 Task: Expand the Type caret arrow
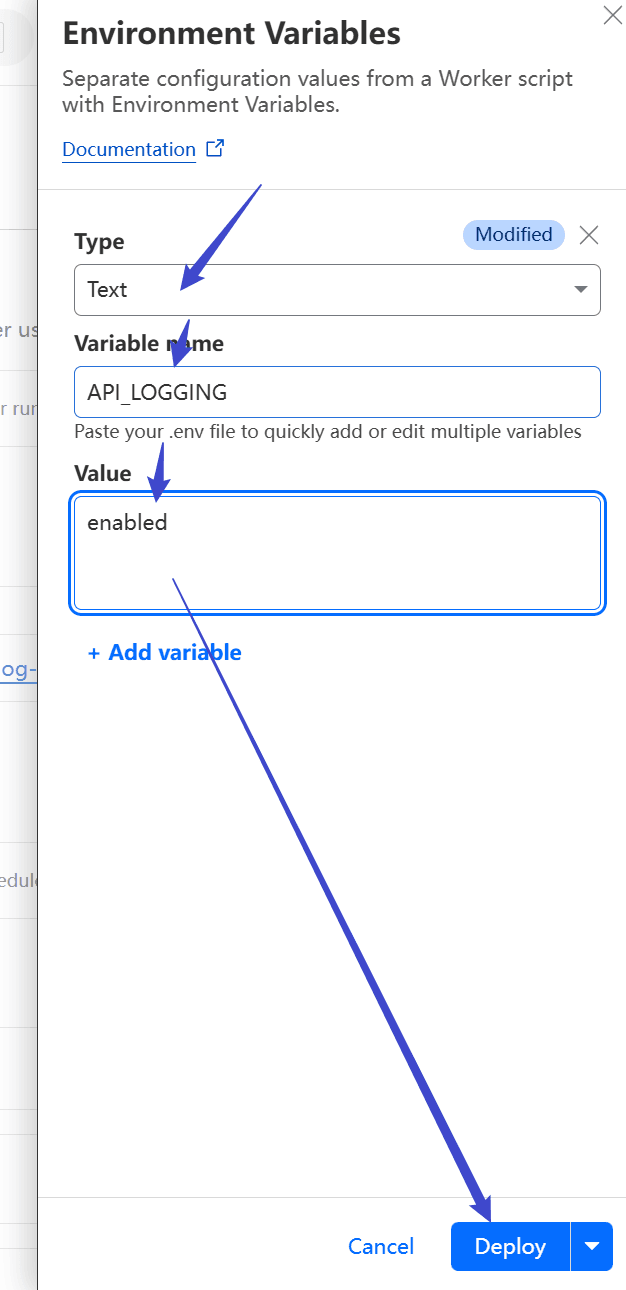point(581,290)
